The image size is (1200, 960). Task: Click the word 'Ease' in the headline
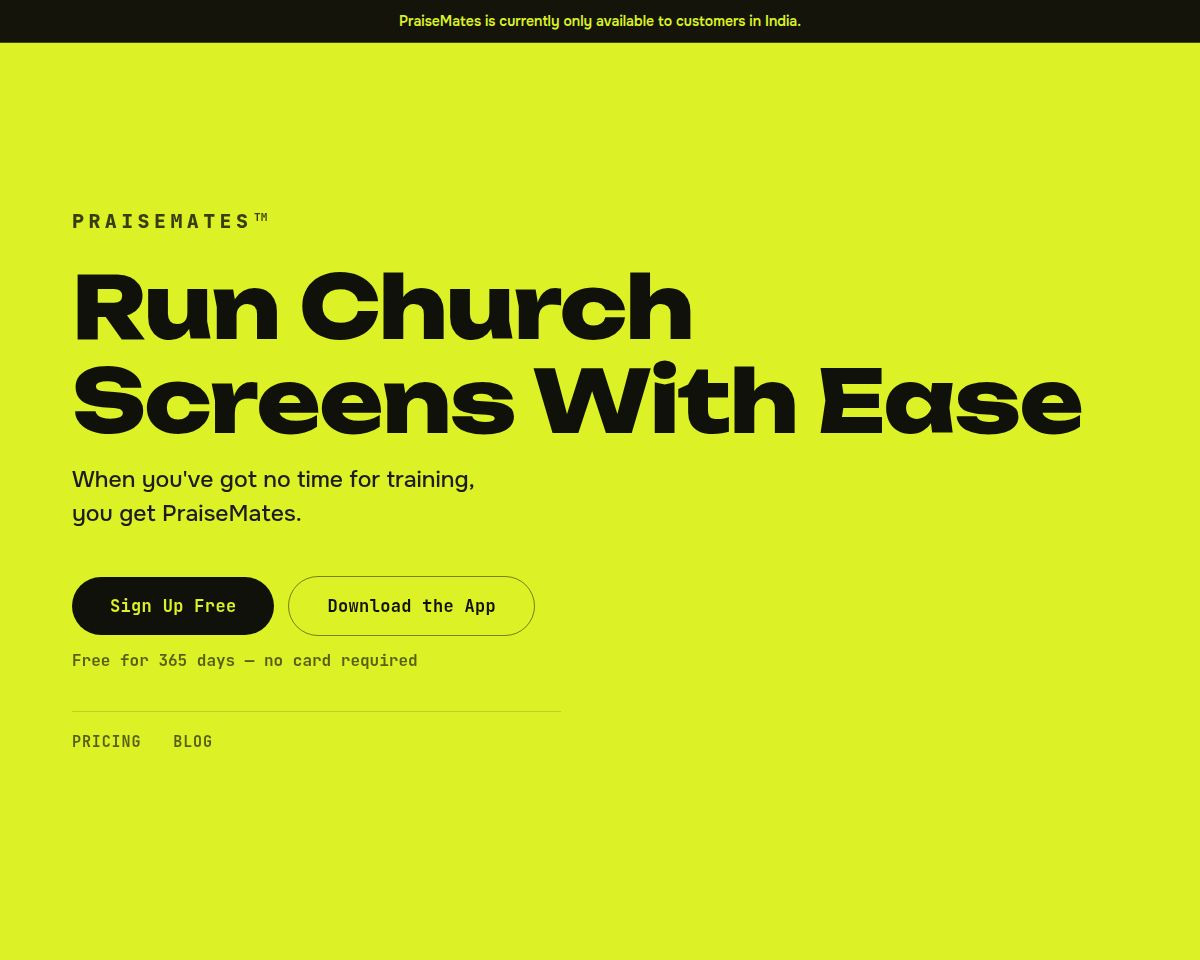click(x=951, y=403)
